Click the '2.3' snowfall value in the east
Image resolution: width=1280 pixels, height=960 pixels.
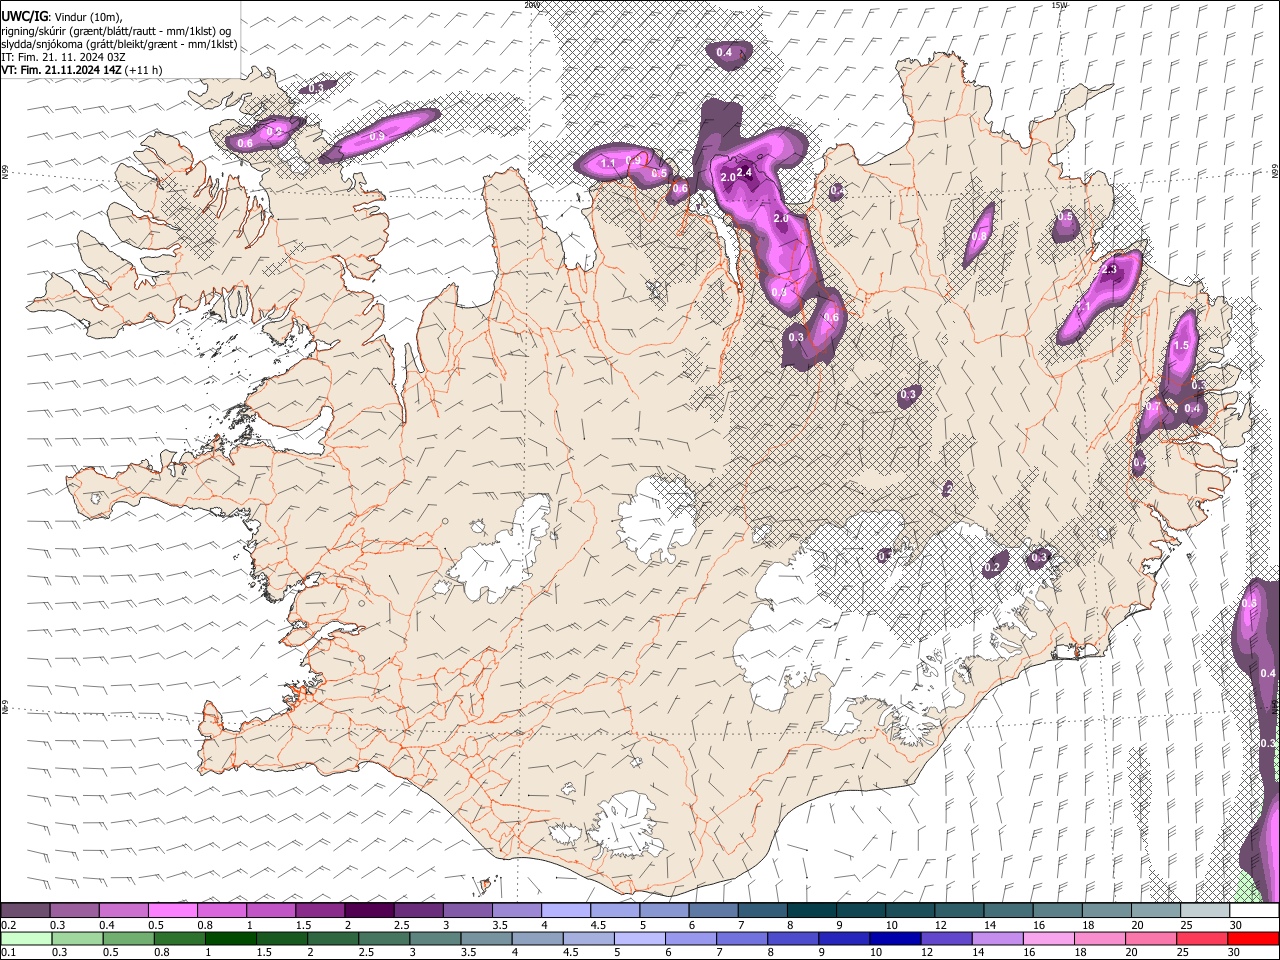point(1108,270)
